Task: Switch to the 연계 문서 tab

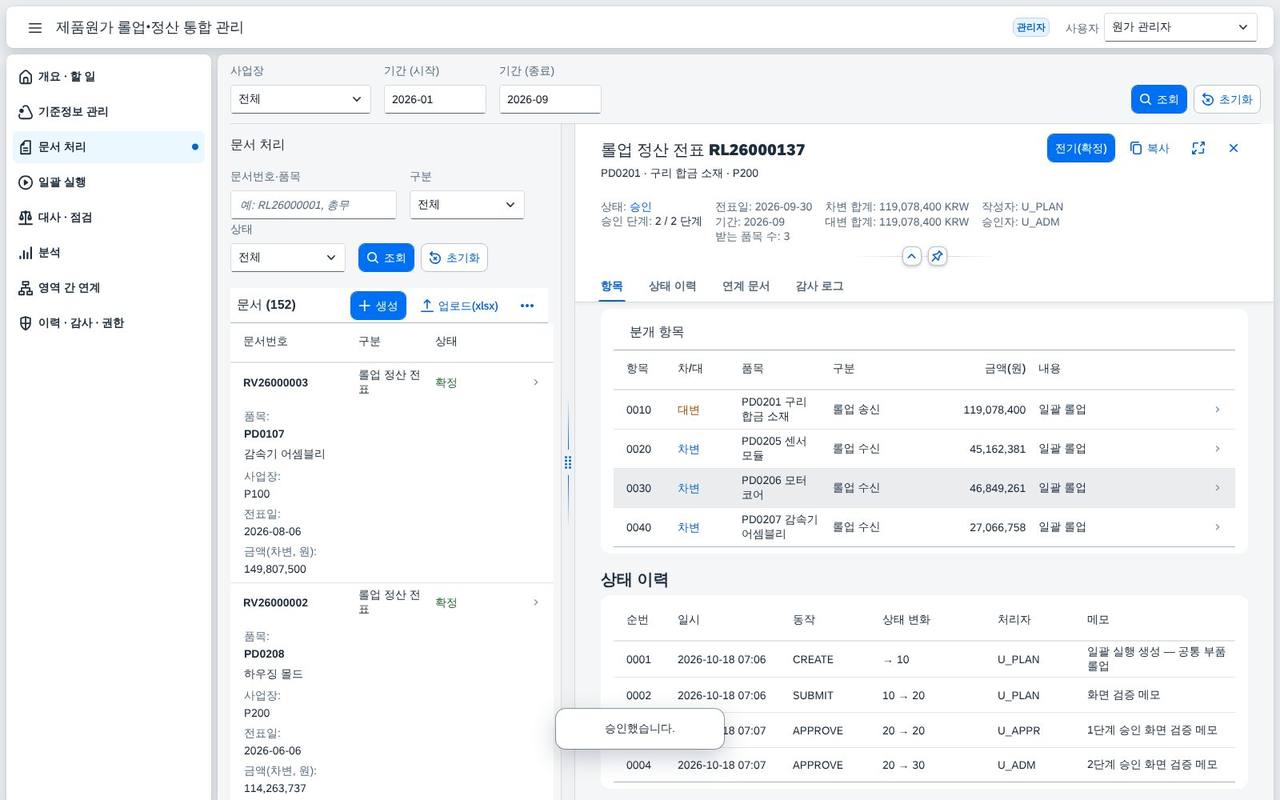Action: (746, 286)
